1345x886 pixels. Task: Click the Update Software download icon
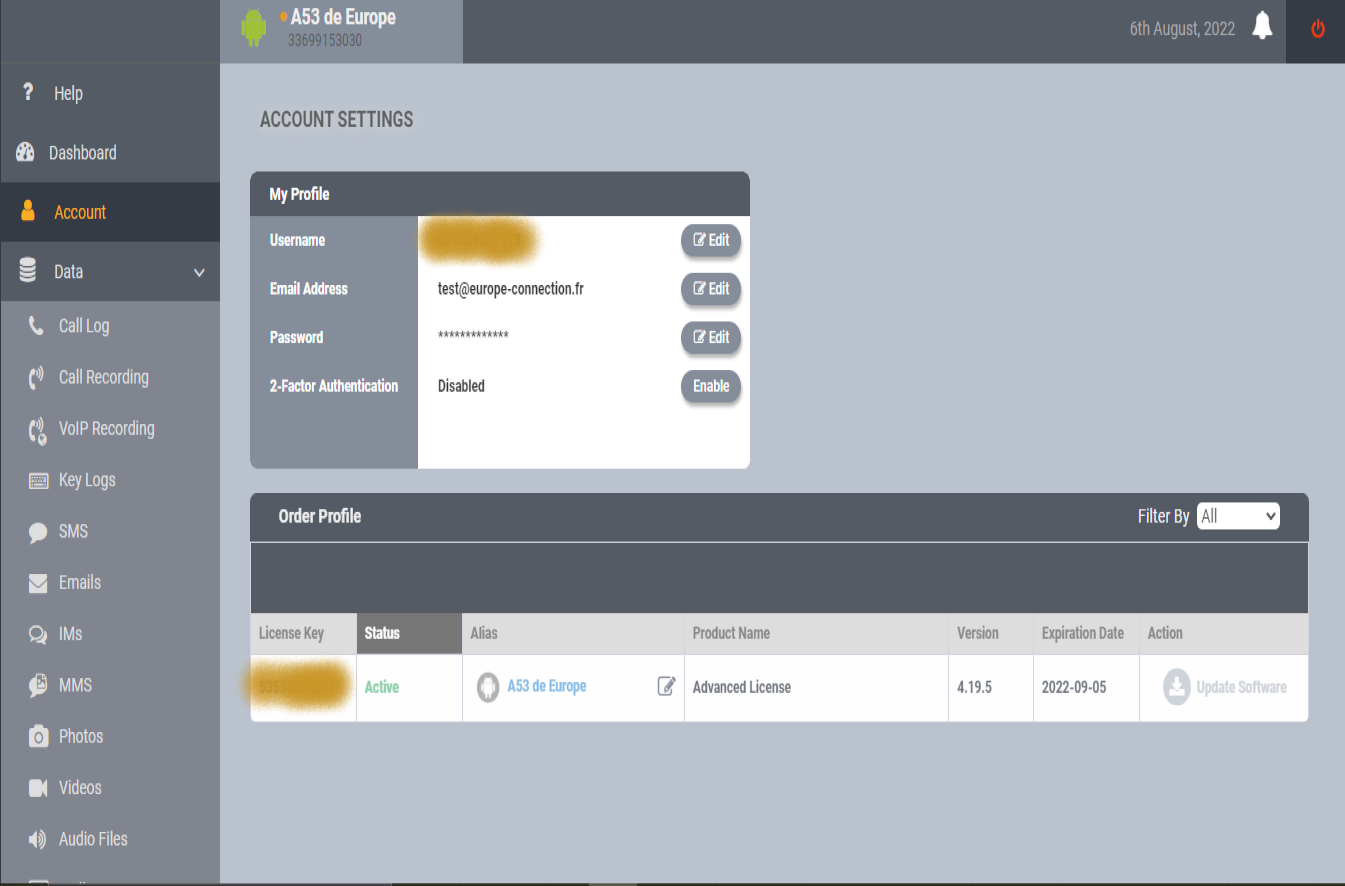click(1177, 687)
